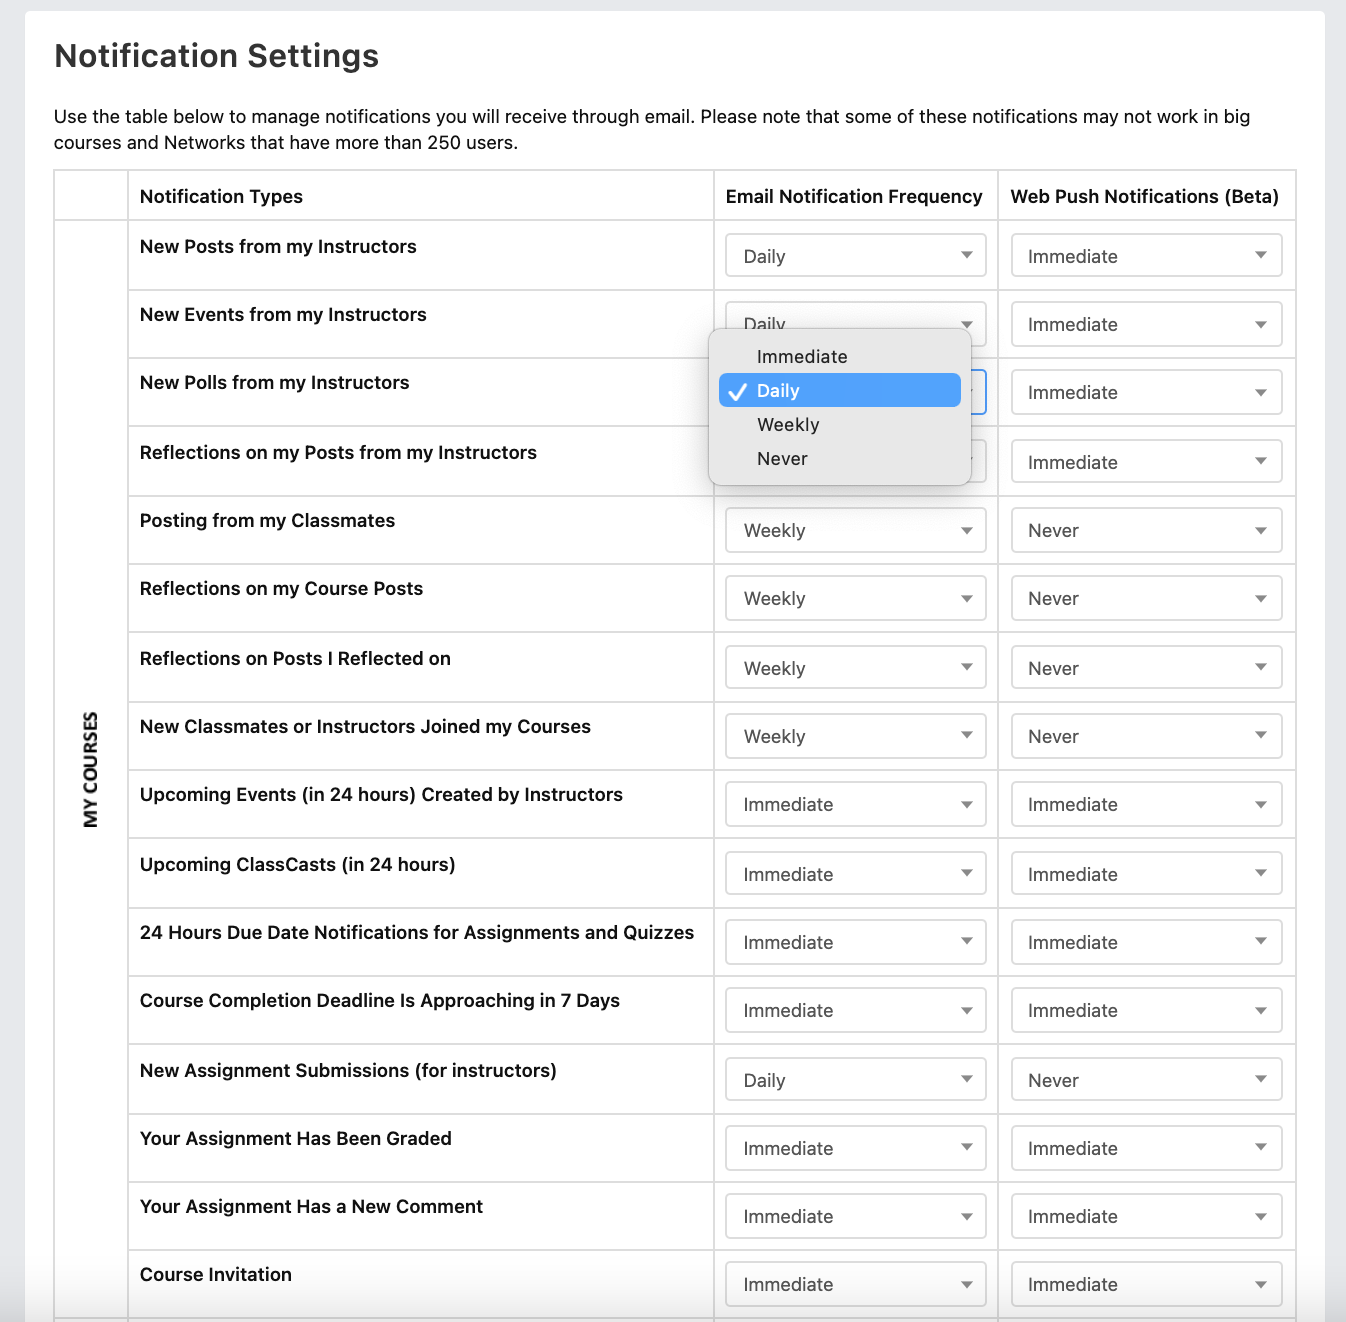Open web push dropdown for New Polls from my Instructors

pyautogui.click(x=1146, y=392)
